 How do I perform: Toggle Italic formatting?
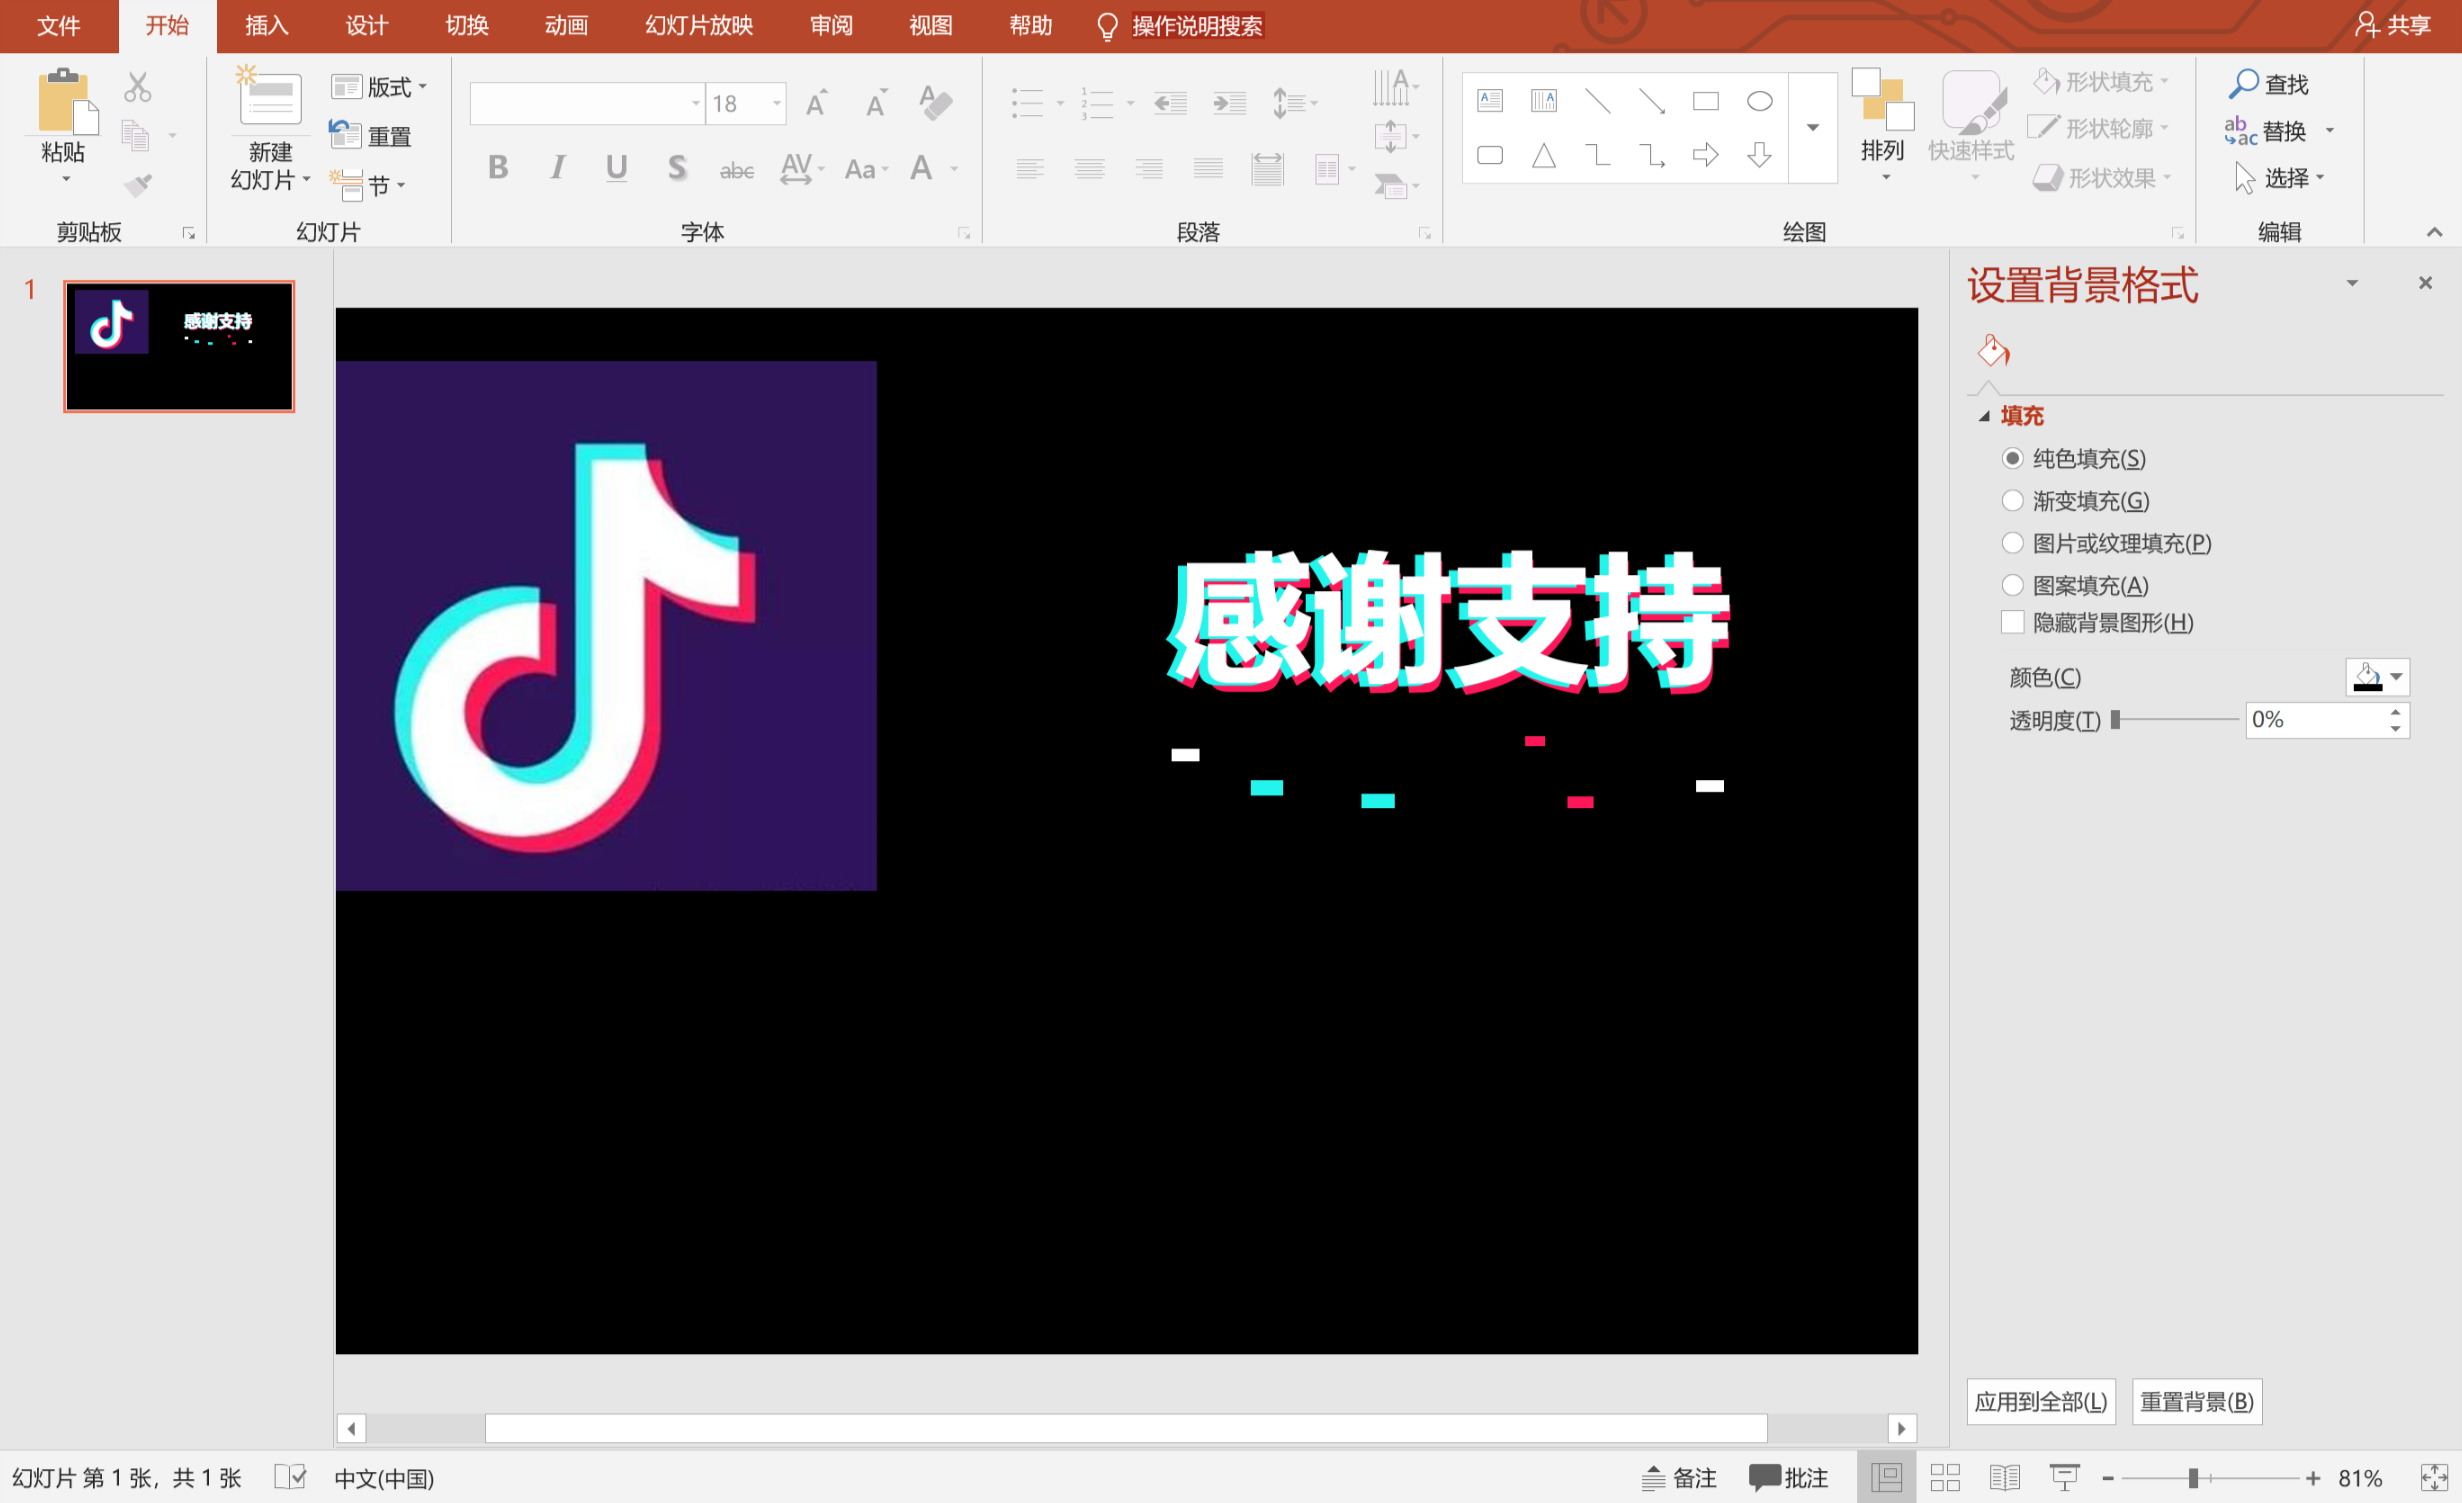(557, 167)
